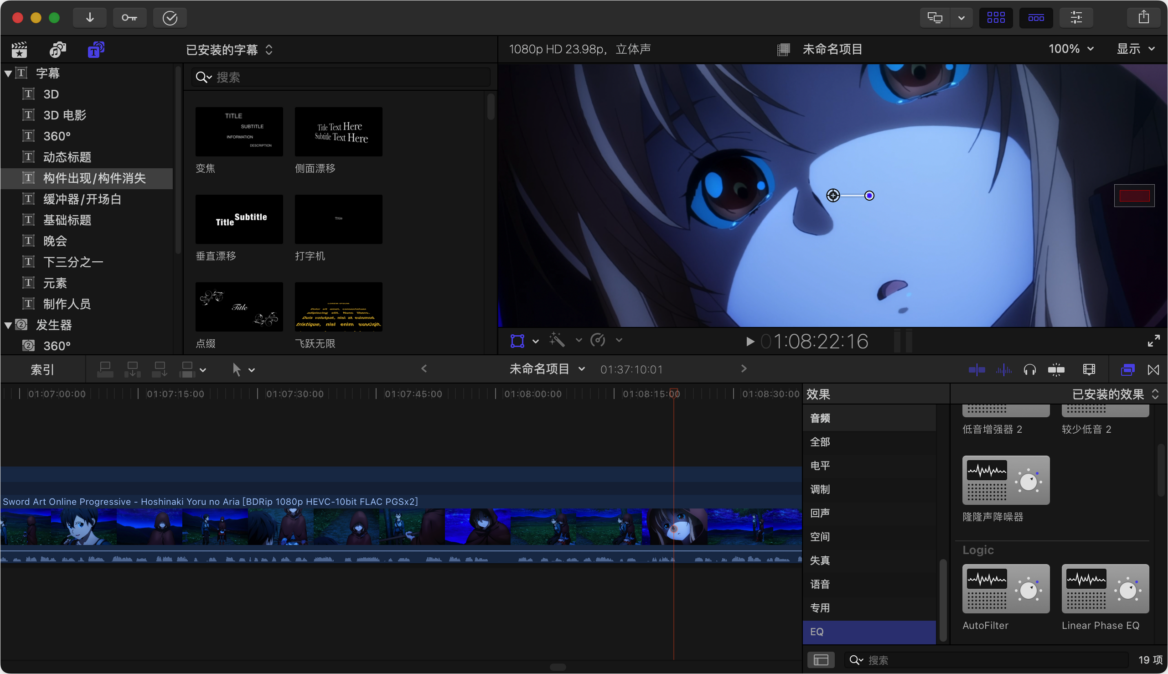Image resolution: width=1168 pixels, height=674 pixels.
Task: Open the 100% viewer zoom dropdown
Action: [1071, 49]
